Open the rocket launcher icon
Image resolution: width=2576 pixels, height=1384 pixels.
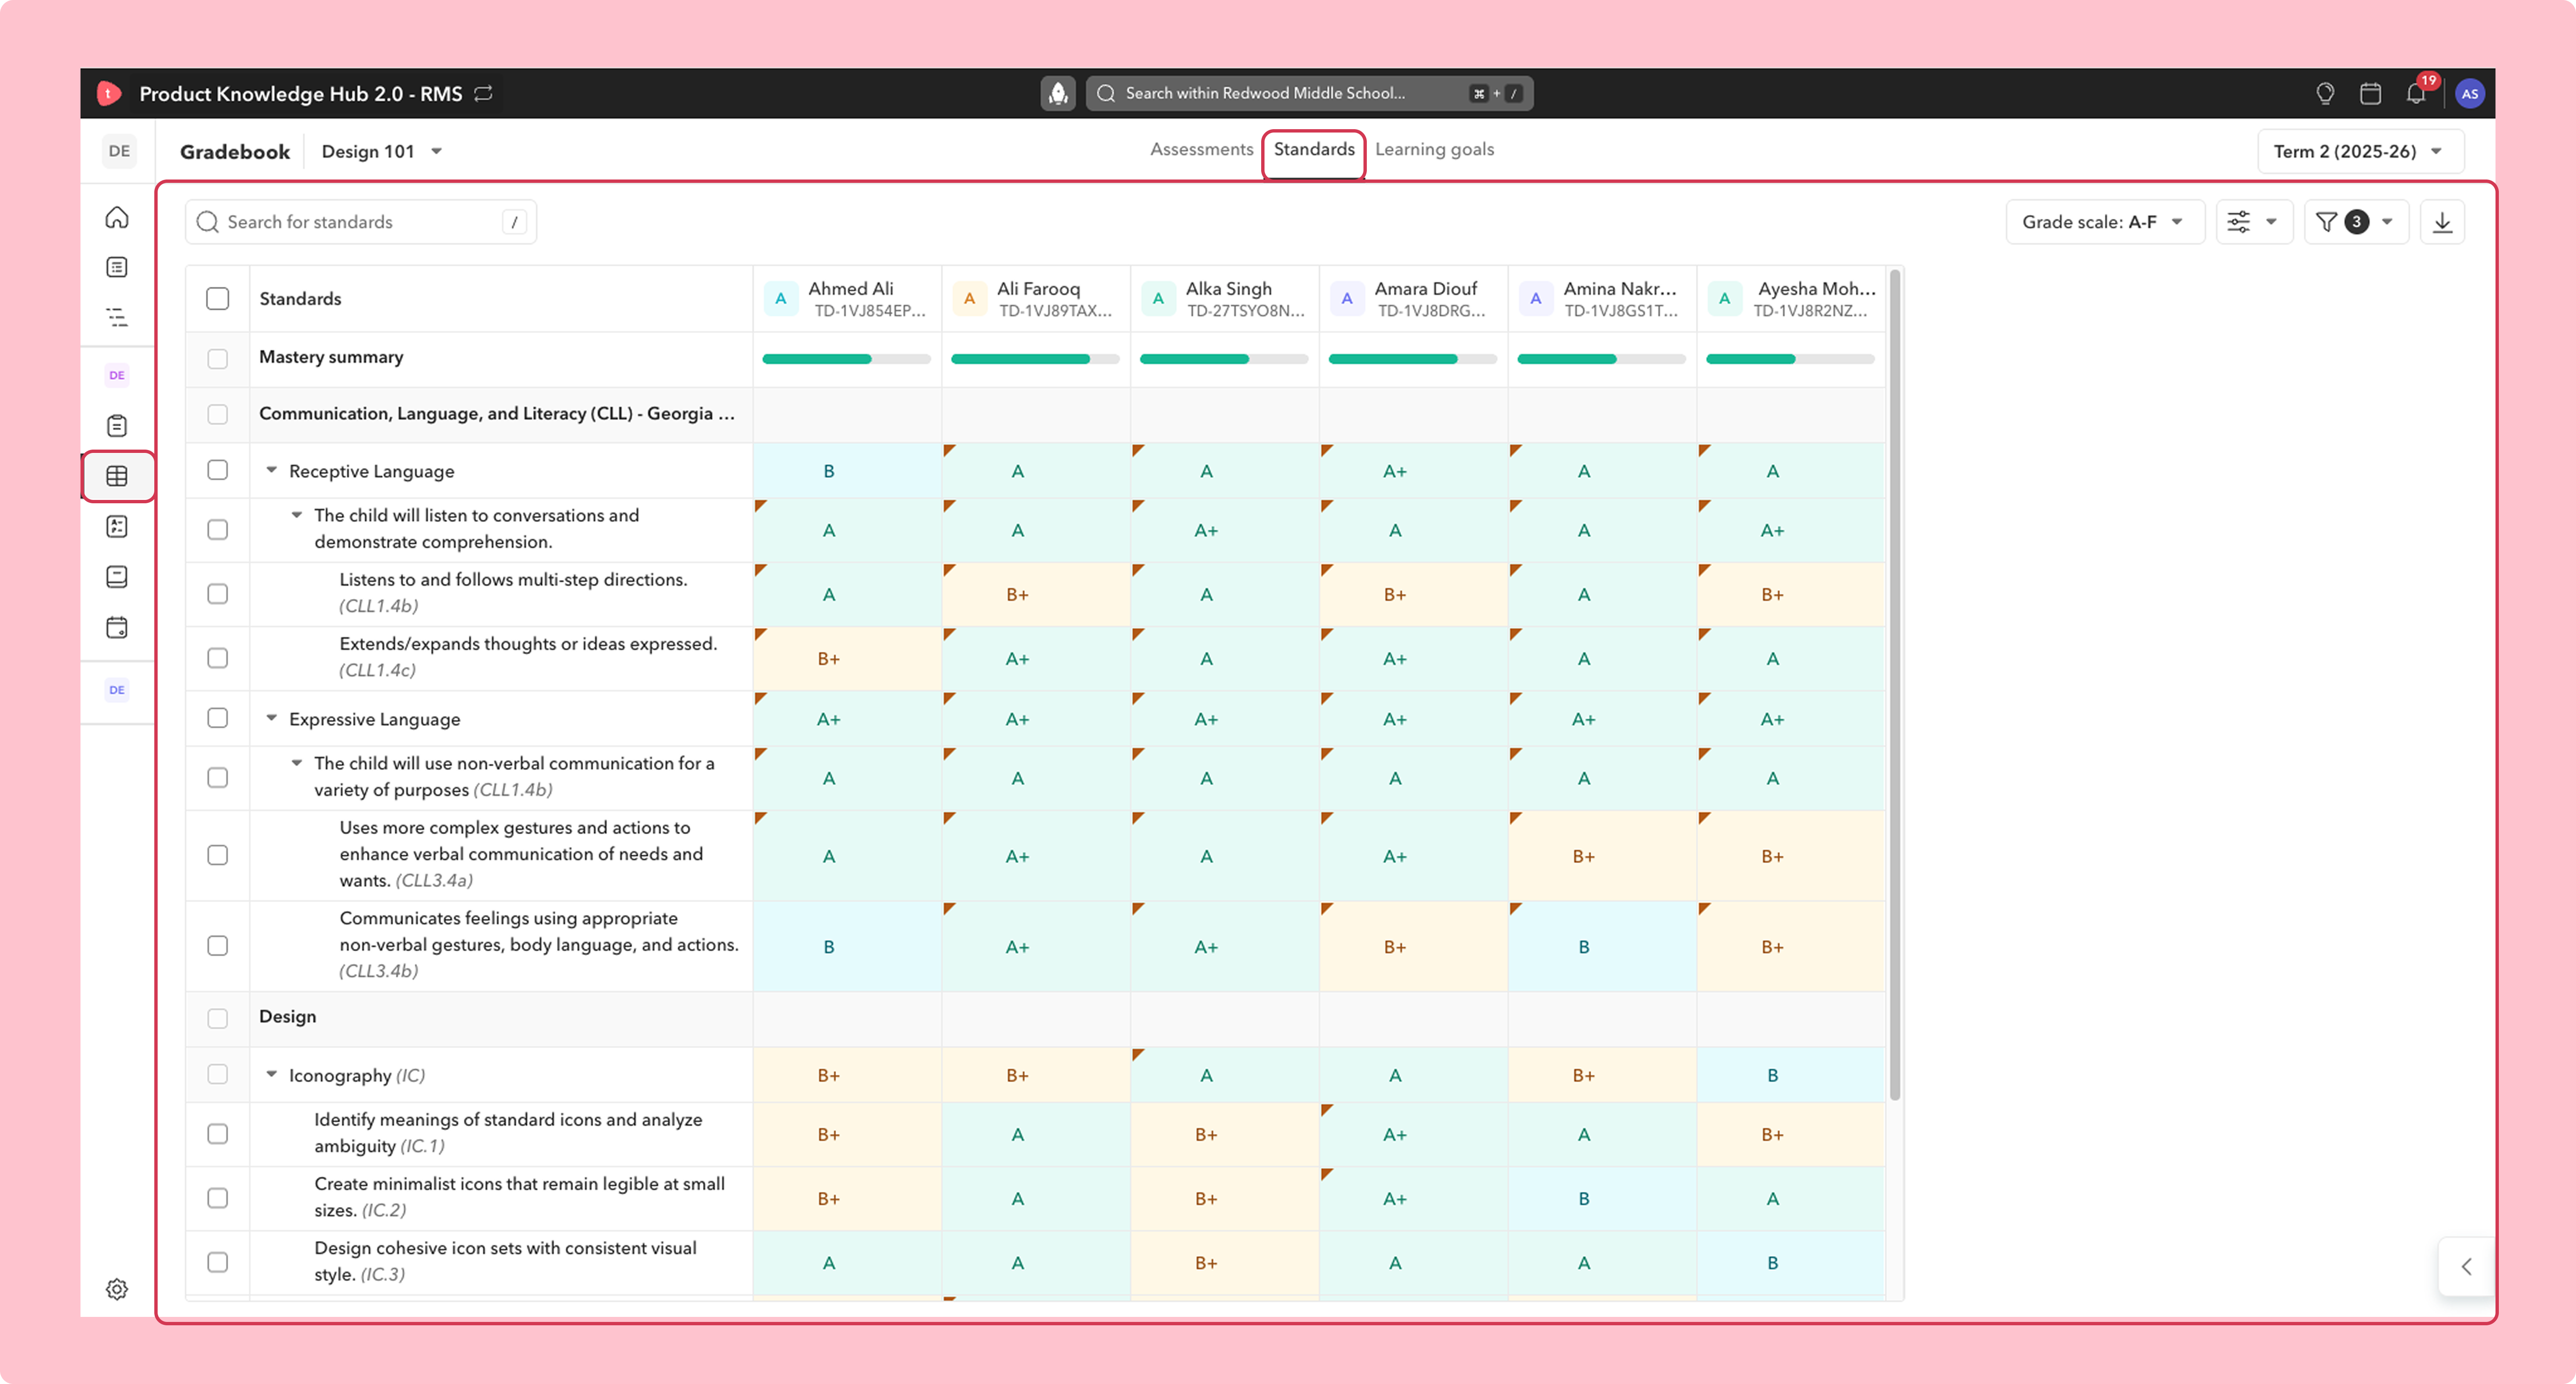coord(1058,93)
